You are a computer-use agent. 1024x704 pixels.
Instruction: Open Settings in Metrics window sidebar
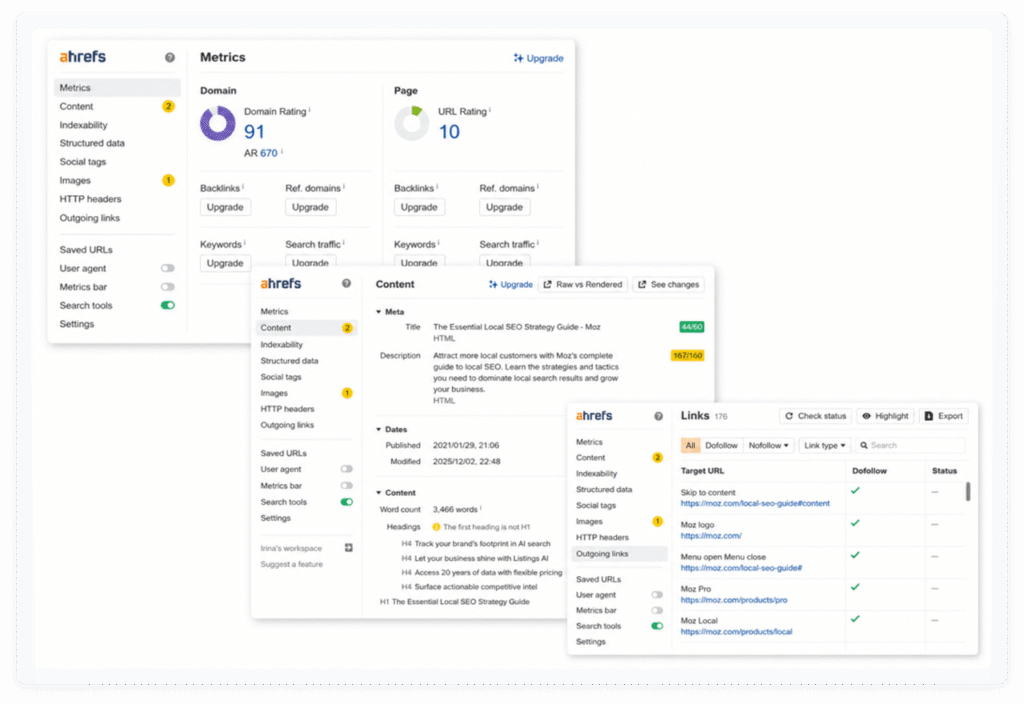tap(77, 324)
